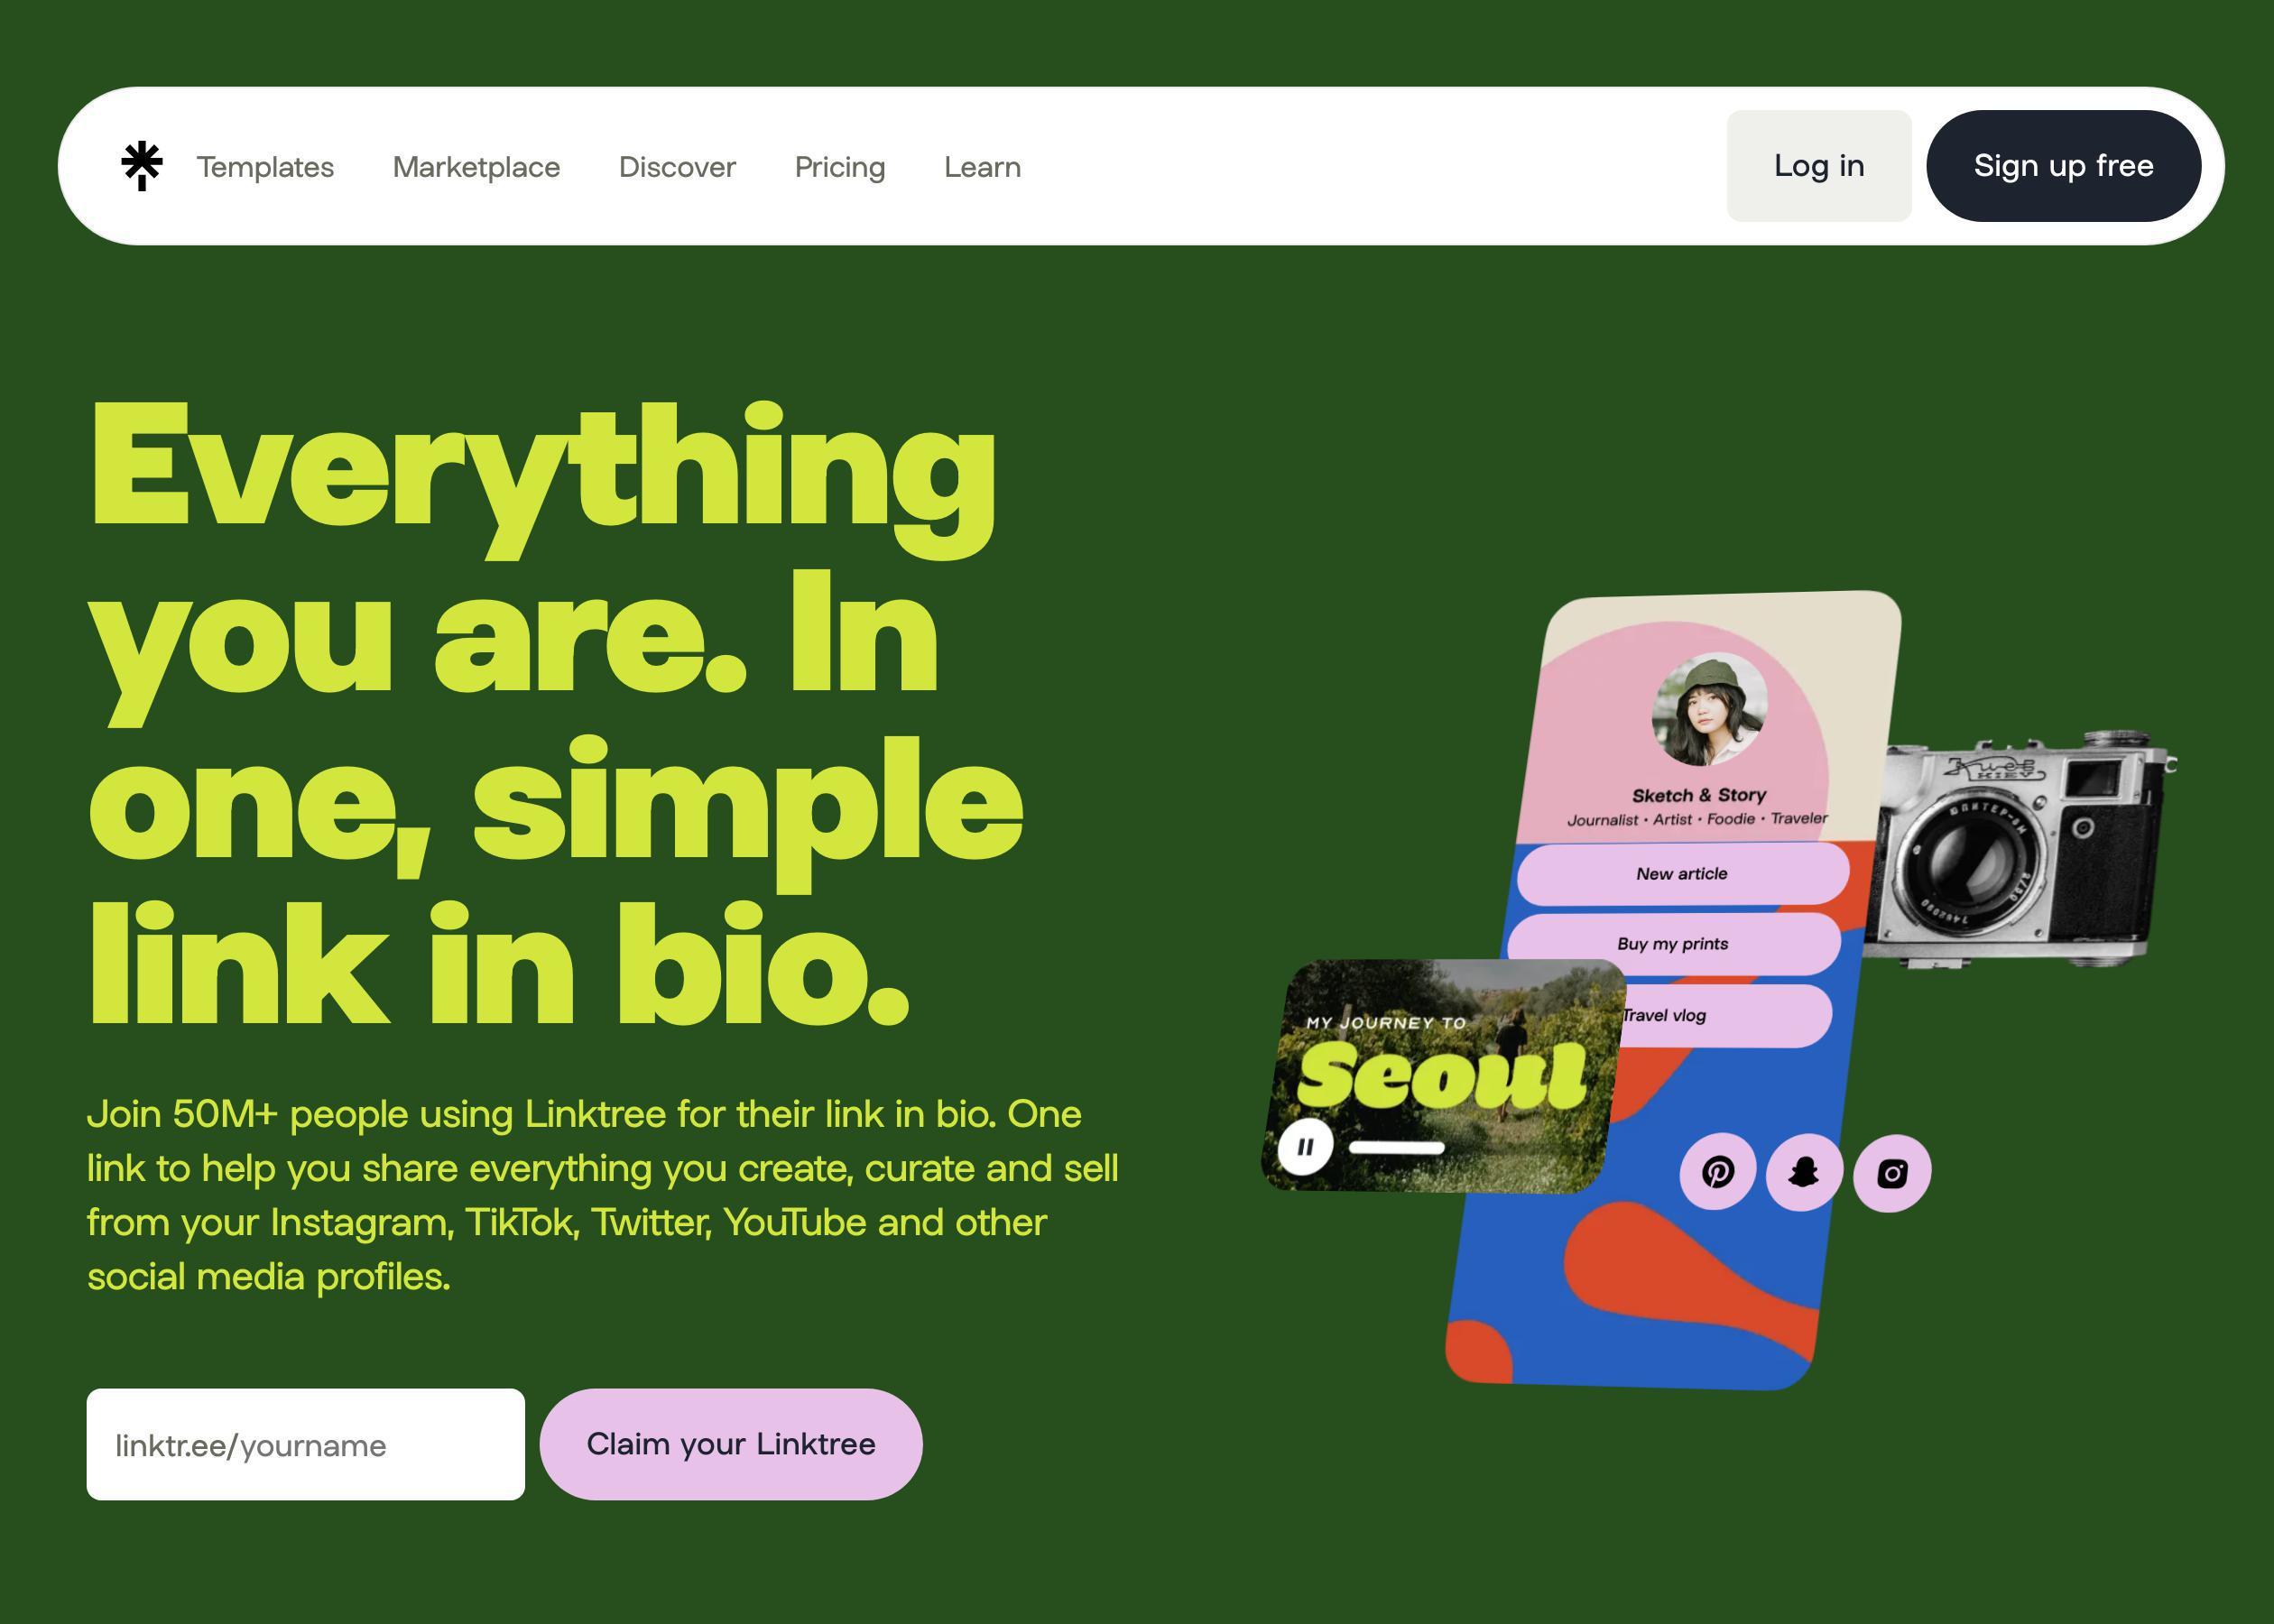Image resolution: width=2274 pixels, height=1624 pixels.
Task: Click the Discover navigation link
Action: click(x=677, y=167)
